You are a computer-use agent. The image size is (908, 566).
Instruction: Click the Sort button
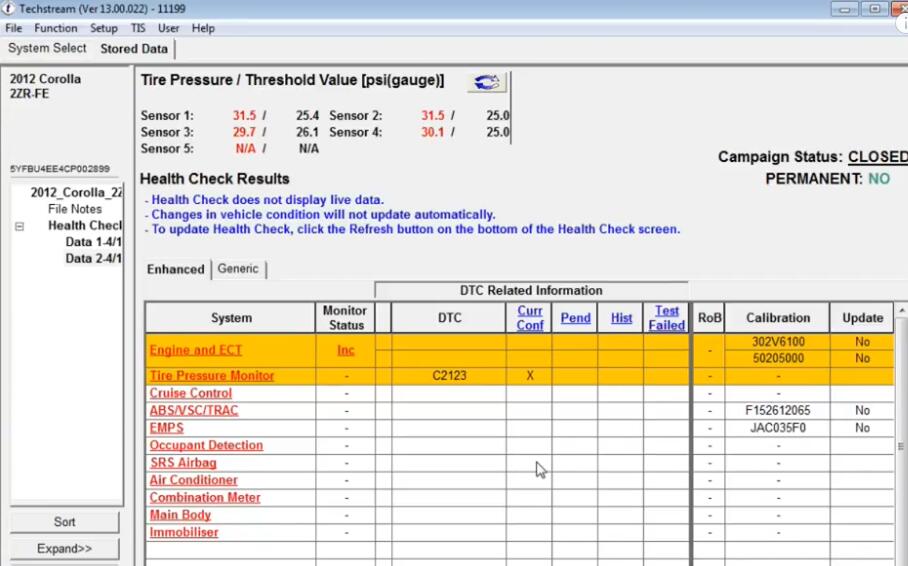[x=64, y=521]
